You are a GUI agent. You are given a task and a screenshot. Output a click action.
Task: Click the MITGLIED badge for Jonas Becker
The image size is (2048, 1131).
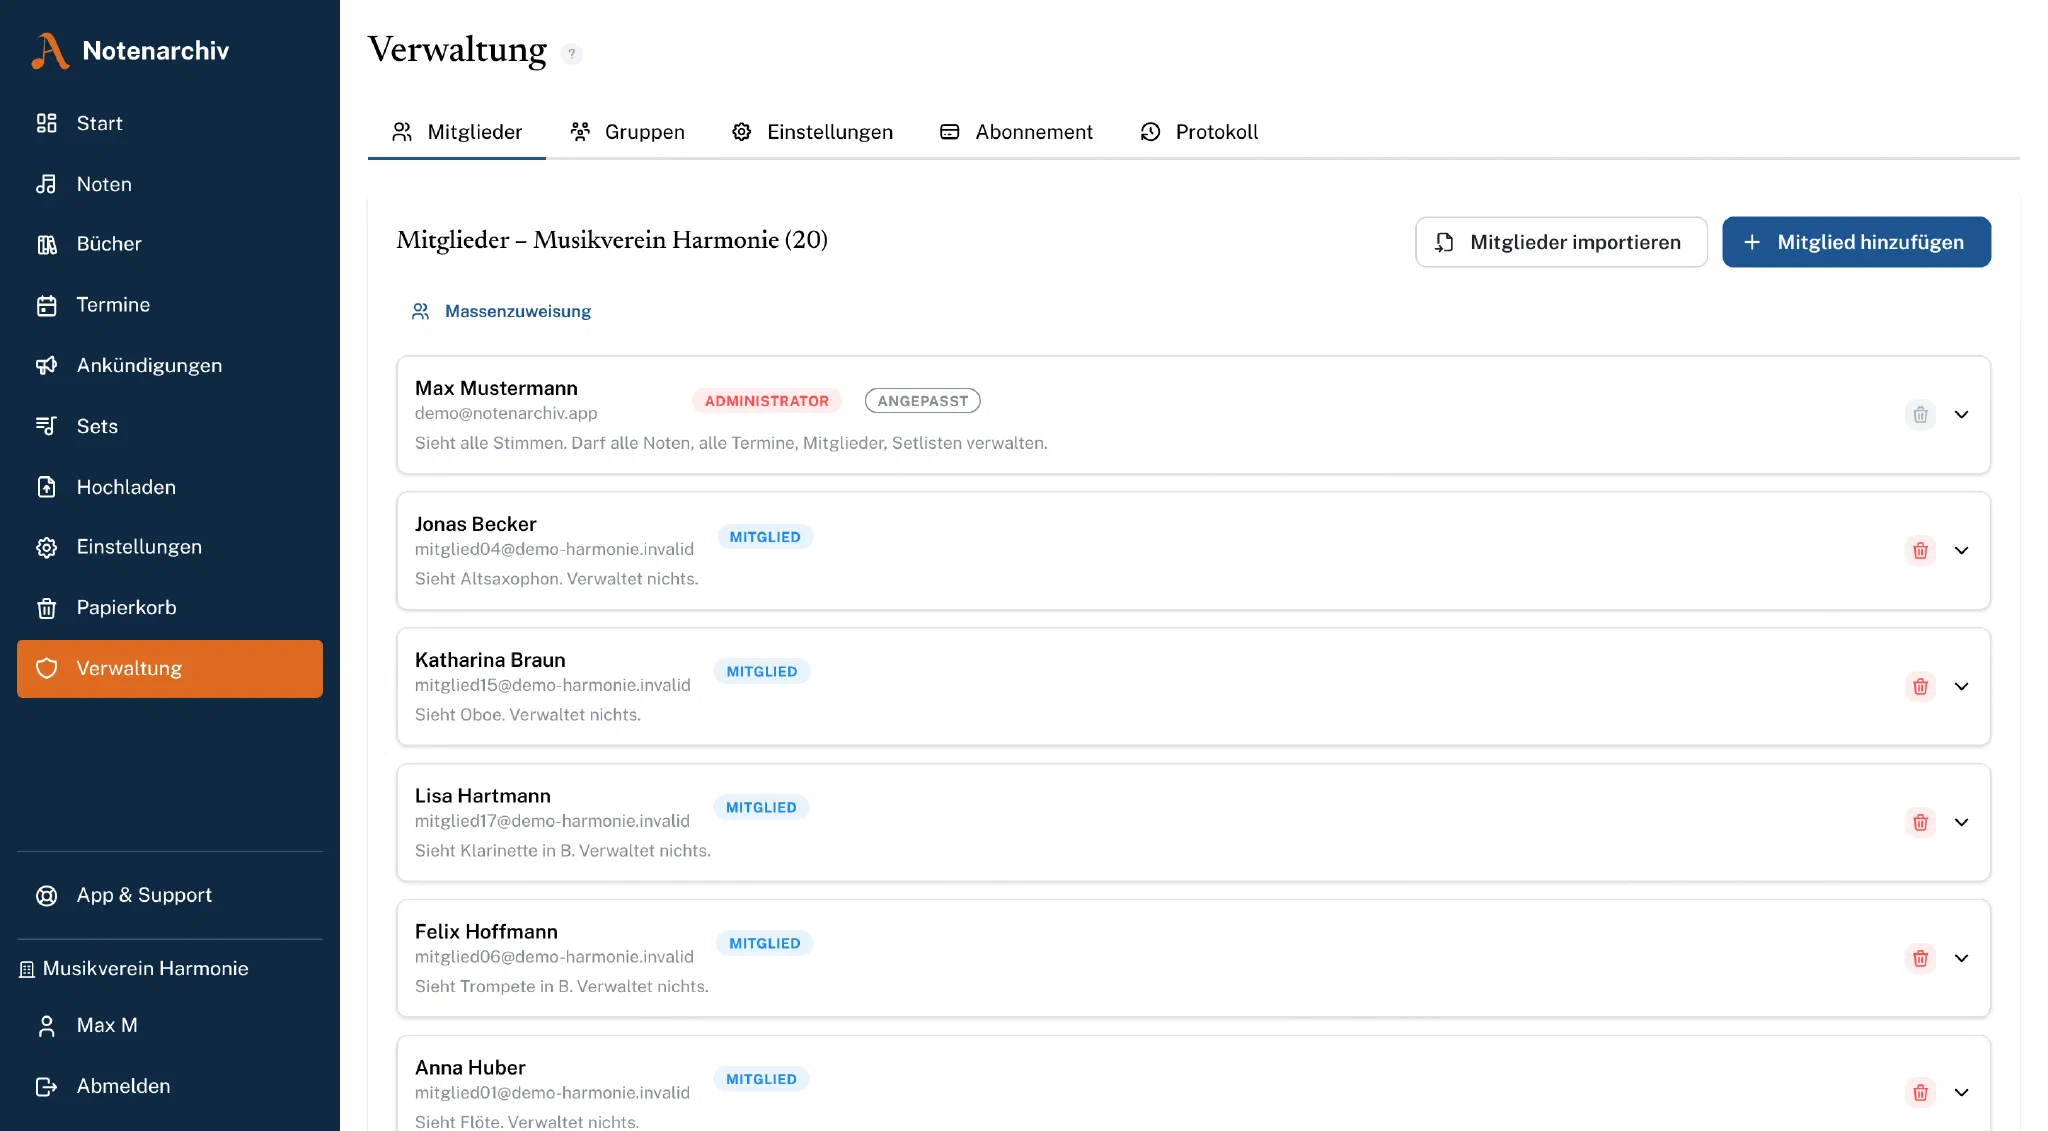coord(765,537)
